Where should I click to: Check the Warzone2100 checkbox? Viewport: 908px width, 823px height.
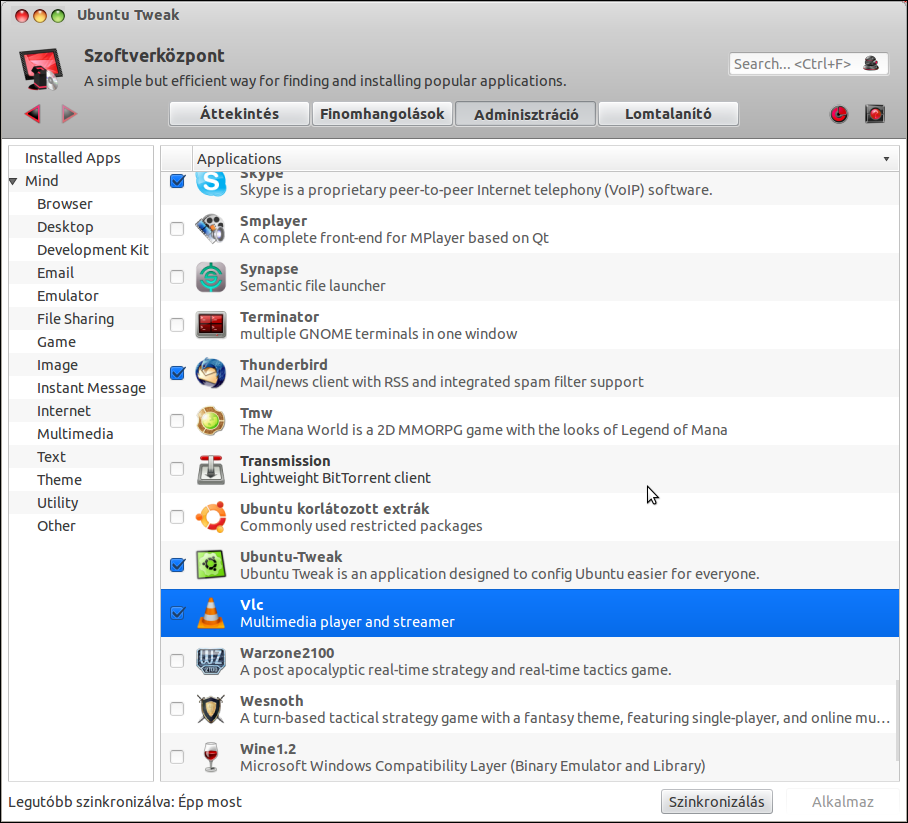177,661
